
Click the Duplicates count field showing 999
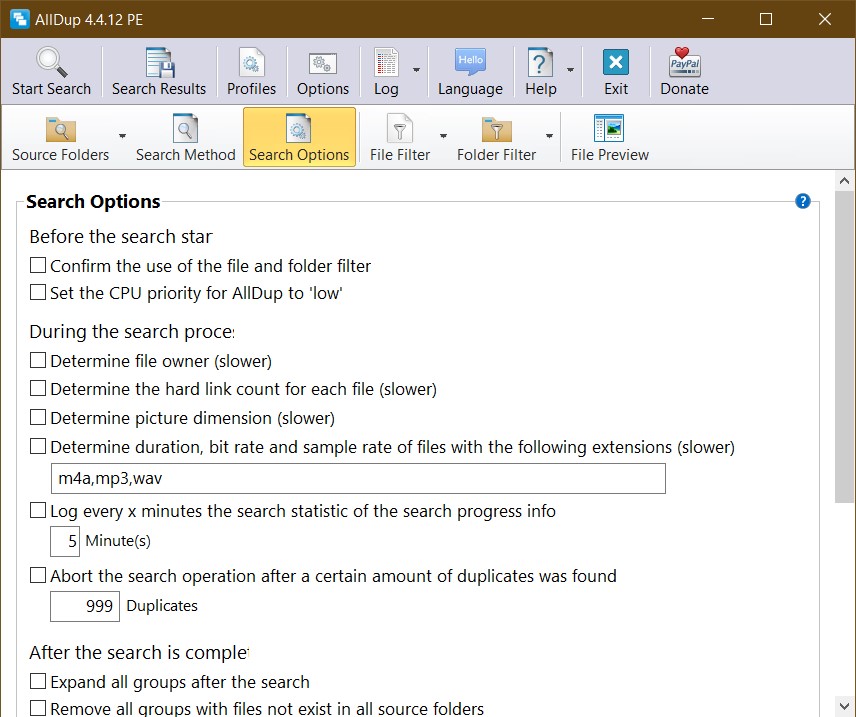(x=85, y=606)
